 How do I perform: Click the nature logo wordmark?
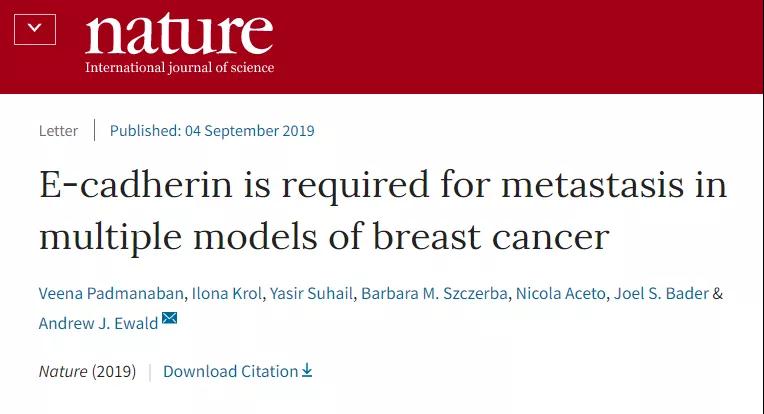point(179,33)
